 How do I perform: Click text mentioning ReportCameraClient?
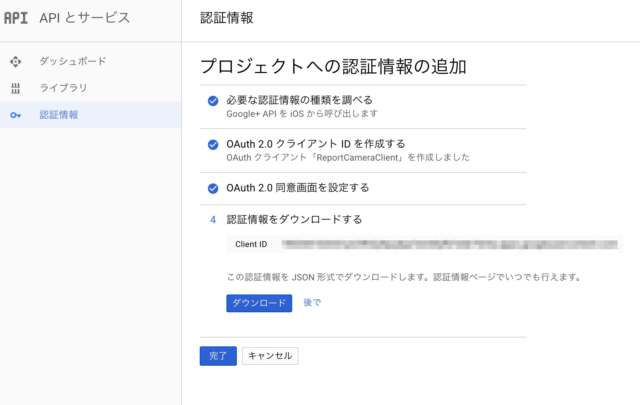click(348, 158)
